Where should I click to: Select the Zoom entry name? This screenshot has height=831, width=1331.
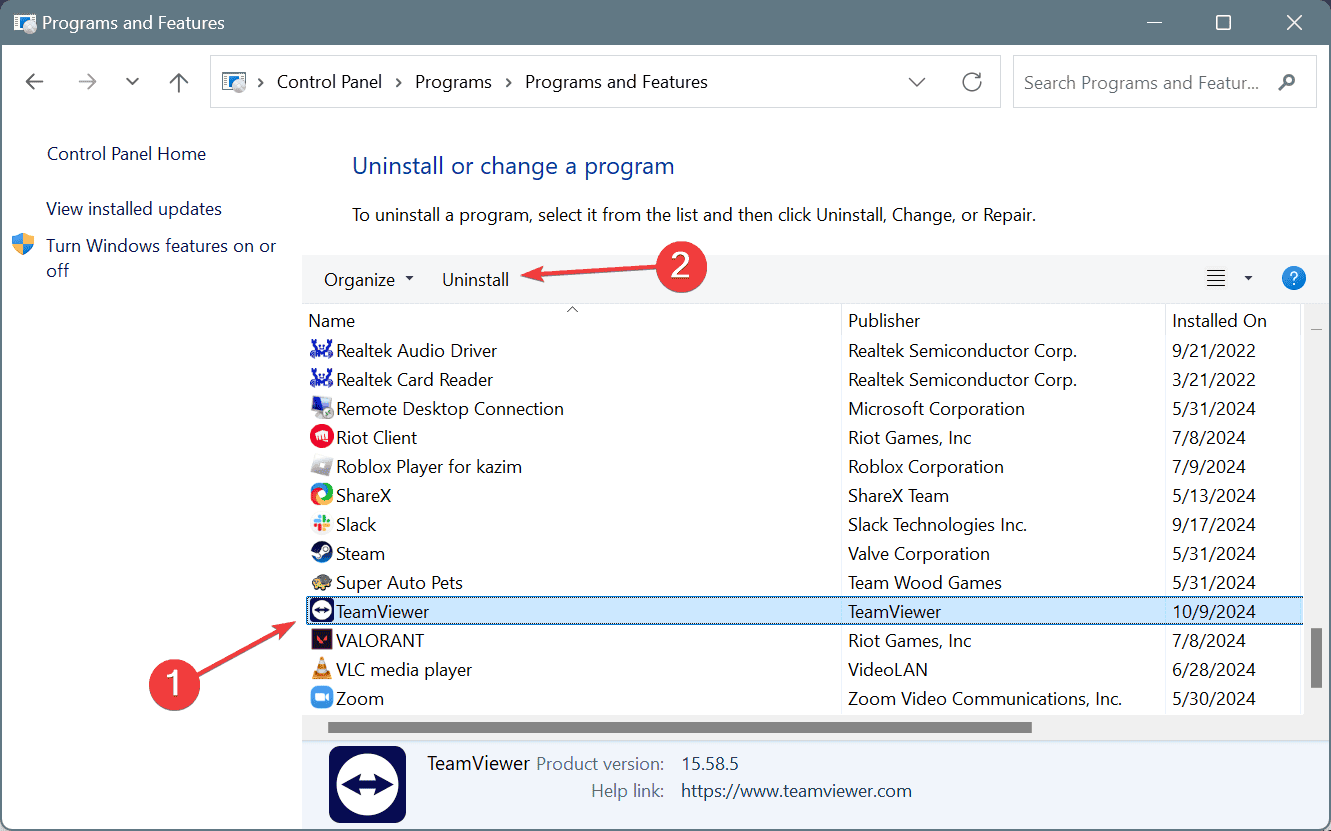pos(360,698)
